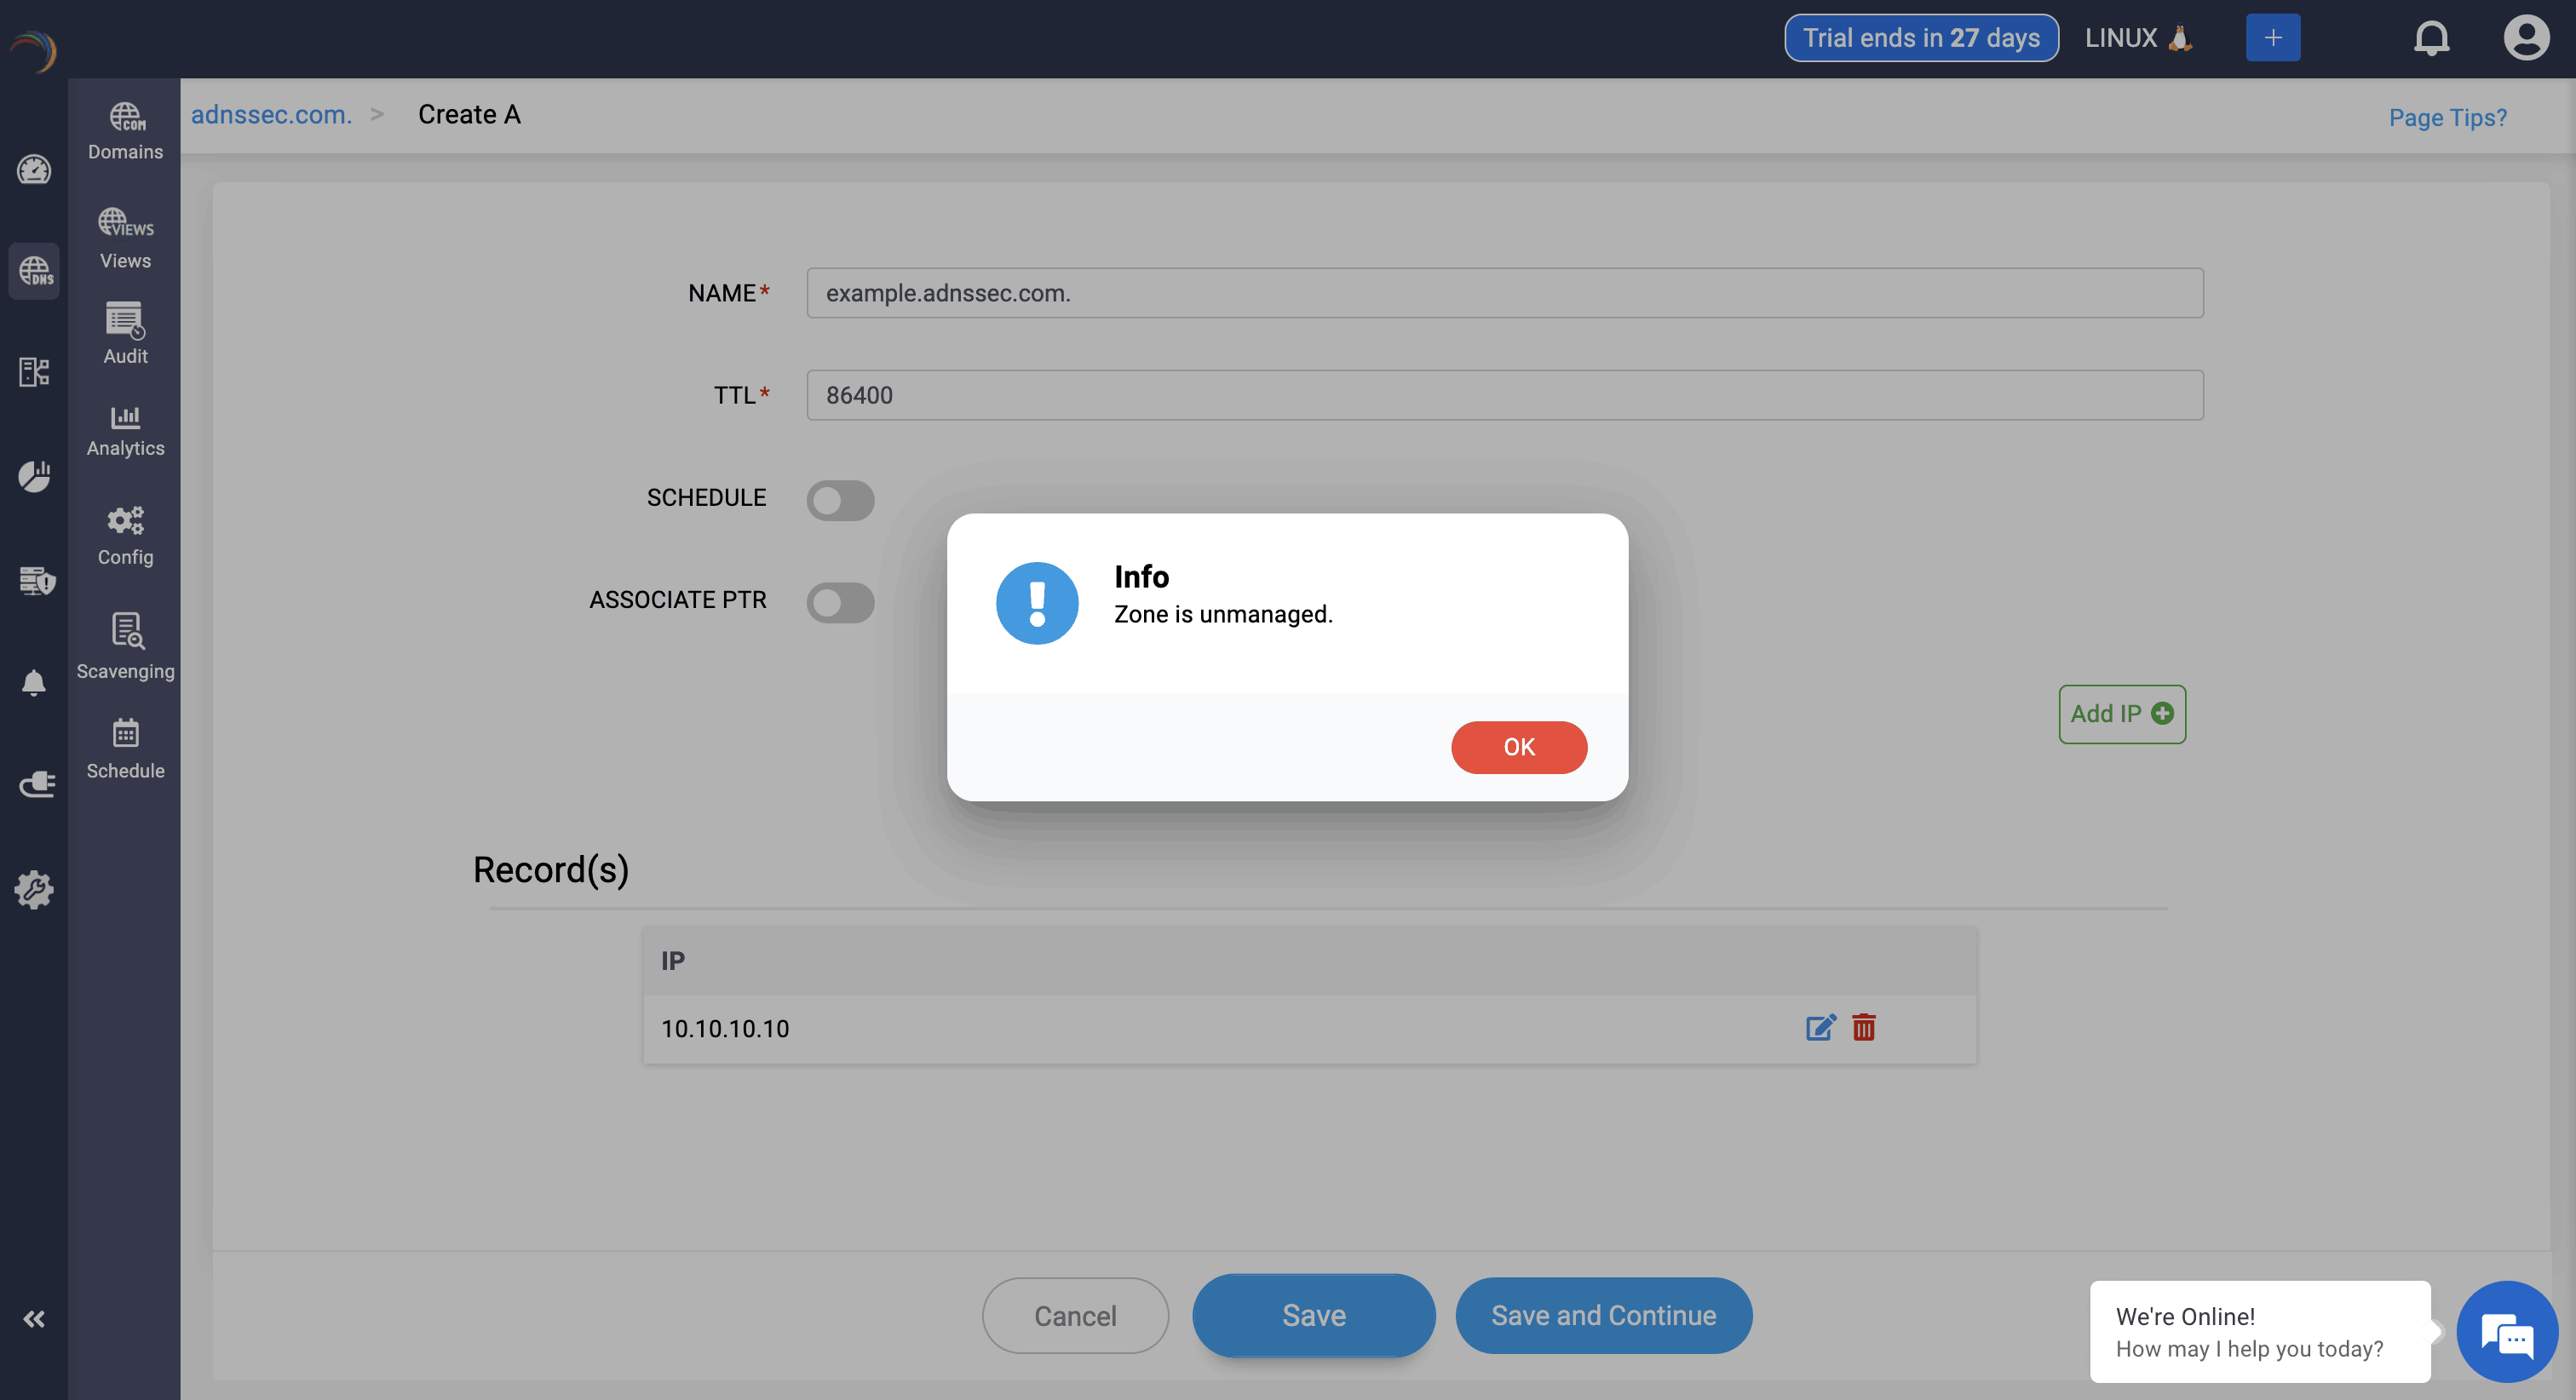The height and width of the screenshot is (1400, 2576).
Task: Open the Scavenging section
Action: [x=125, y=646]
